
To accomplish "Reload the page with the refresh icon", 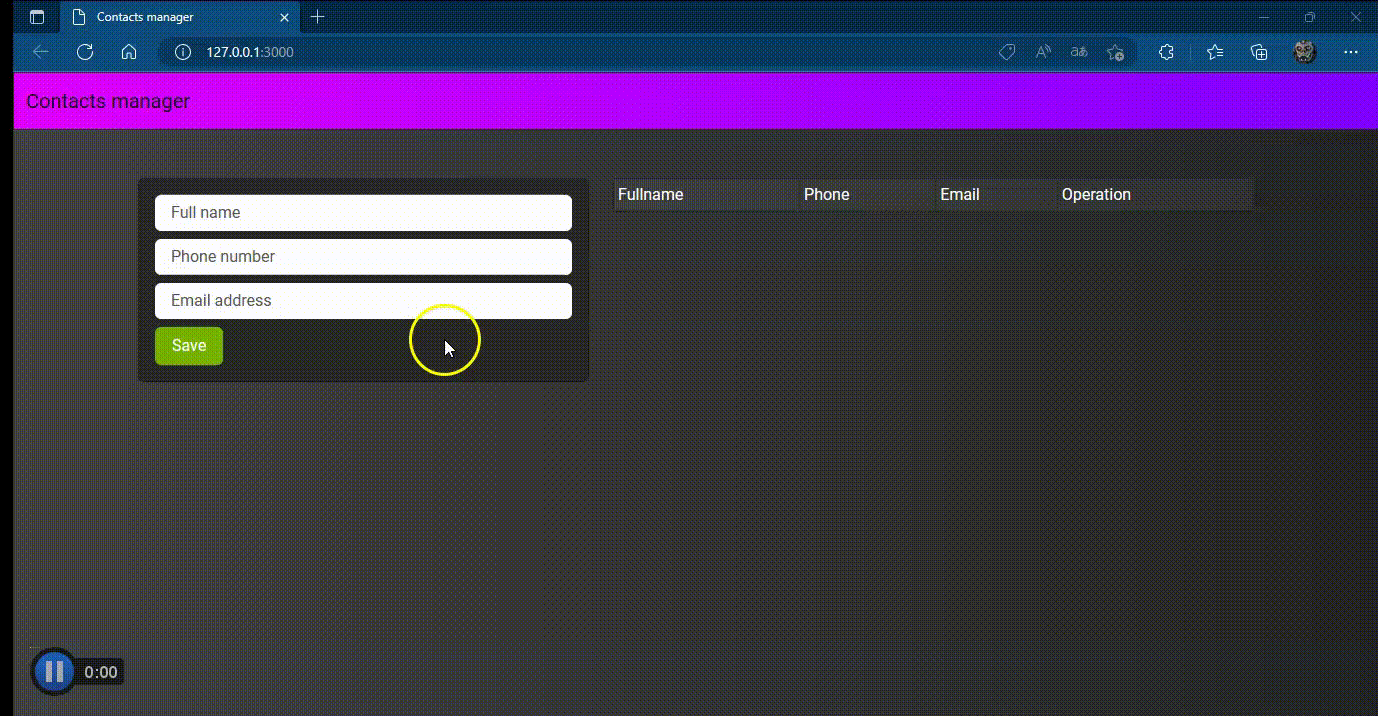I will click(x=85, y=52).
